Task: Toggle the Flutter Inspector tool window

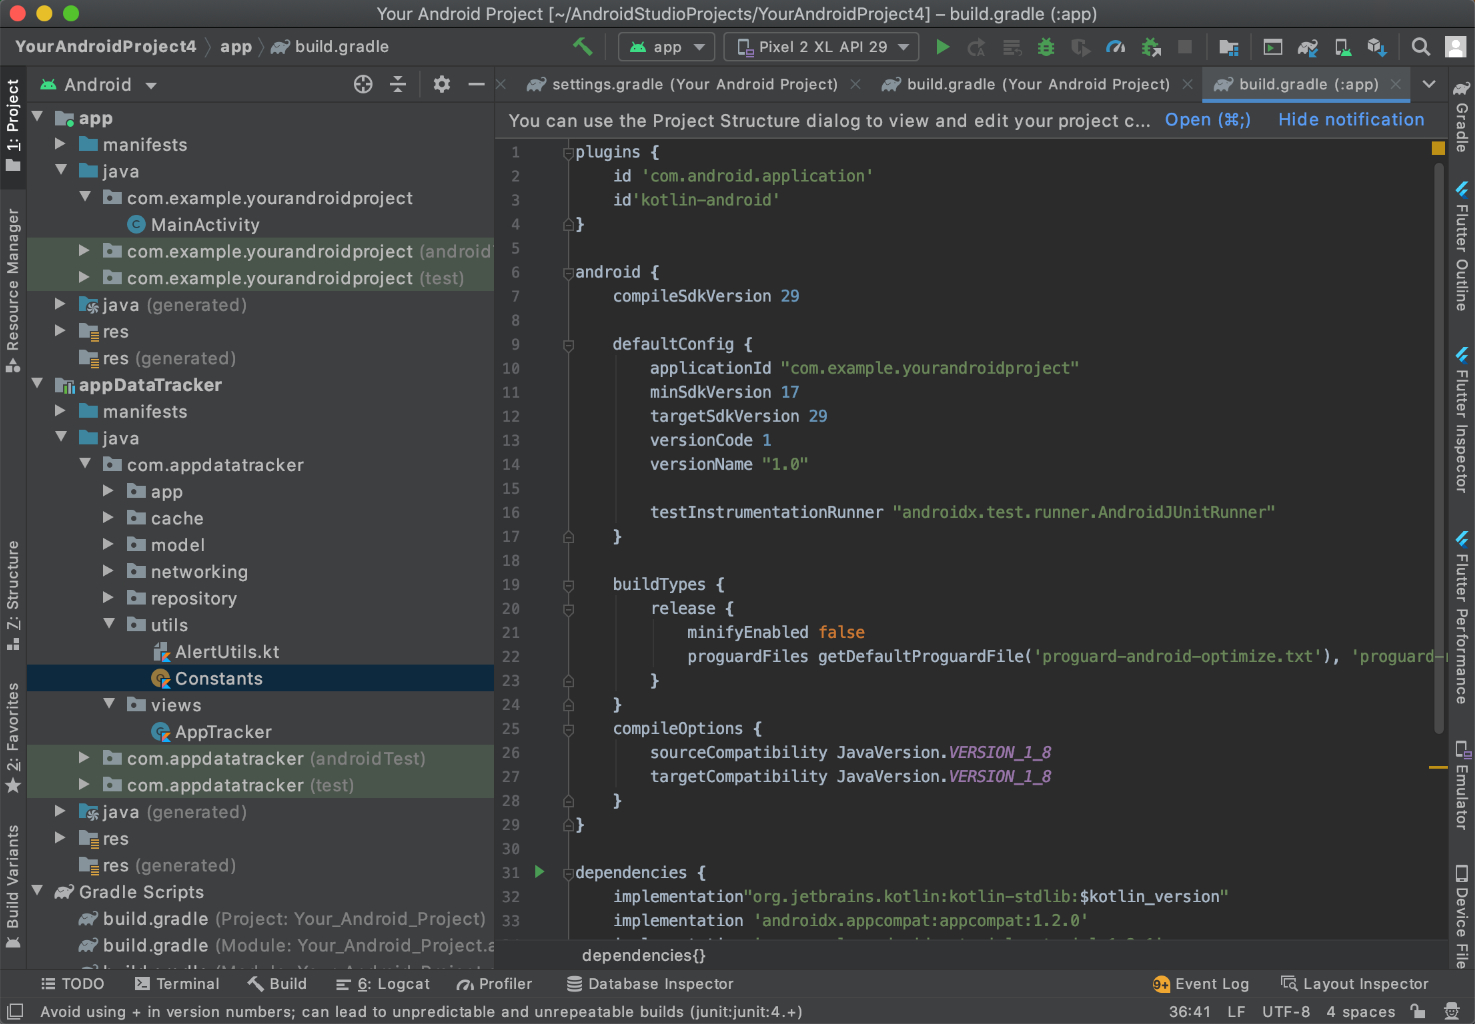Action: [1462, 420]
